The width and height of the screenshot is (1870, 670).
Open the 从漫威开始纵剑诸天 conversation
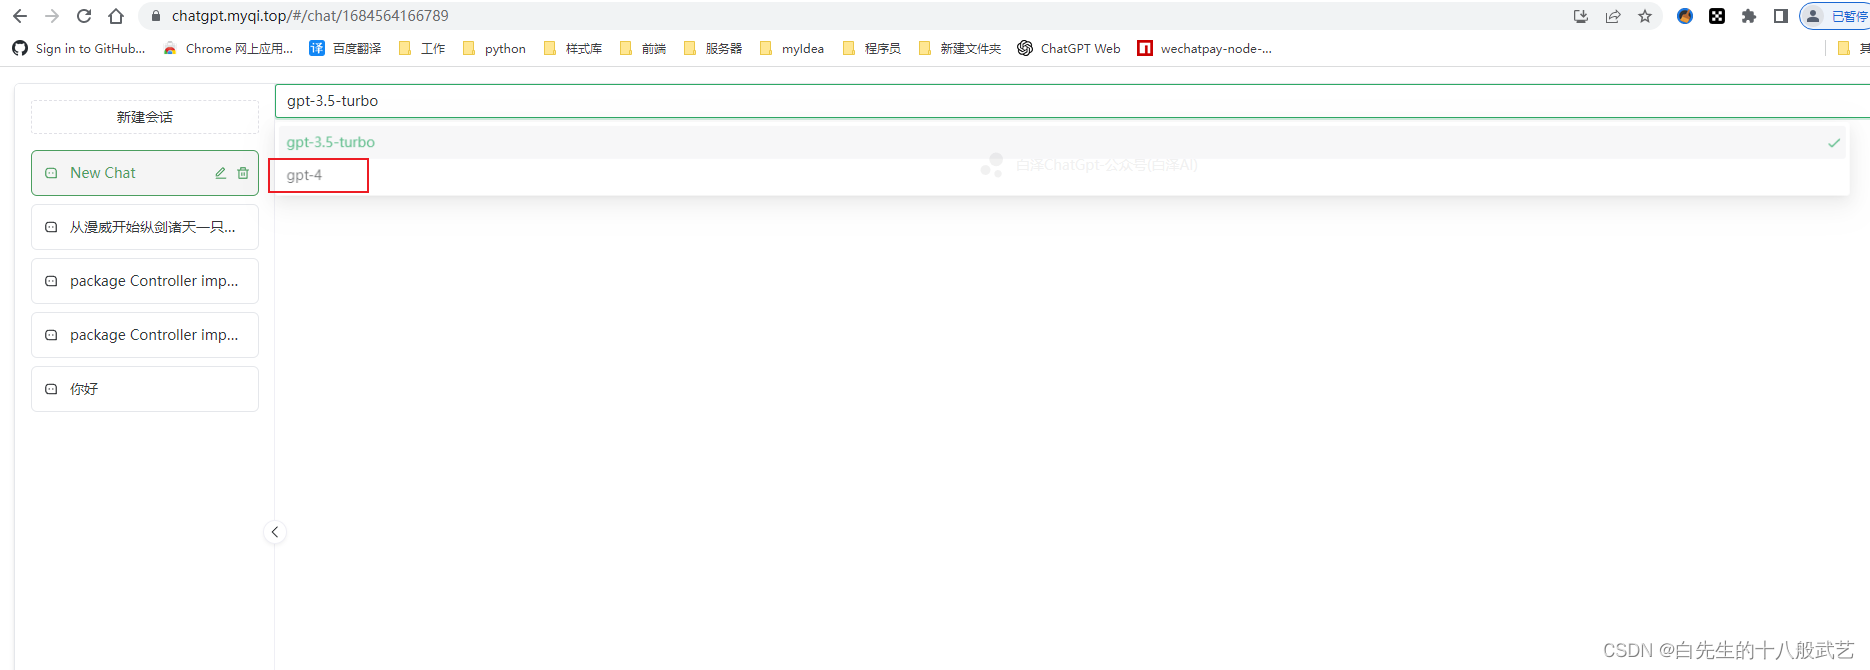145,227
